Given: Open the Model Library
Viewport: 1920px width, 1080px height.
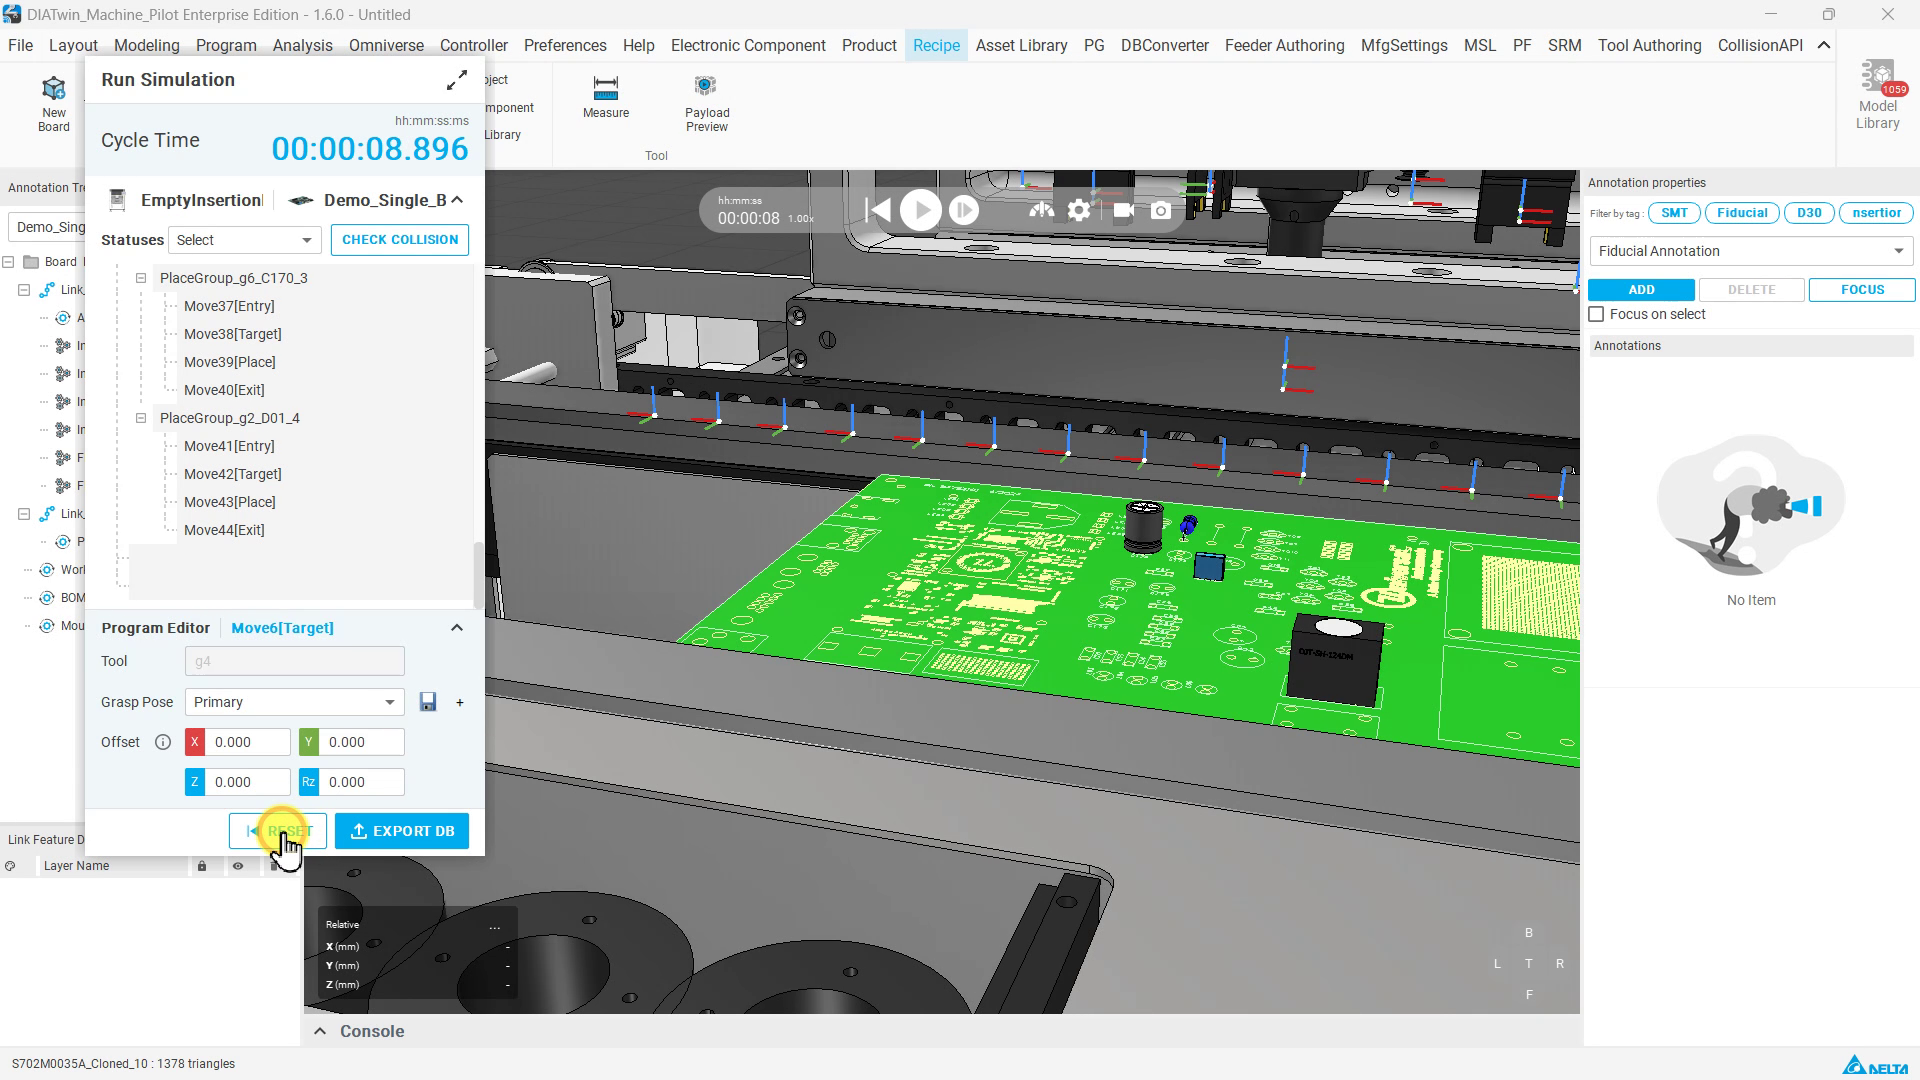Looking at the screenshot, I should (x=1877, y=95).
